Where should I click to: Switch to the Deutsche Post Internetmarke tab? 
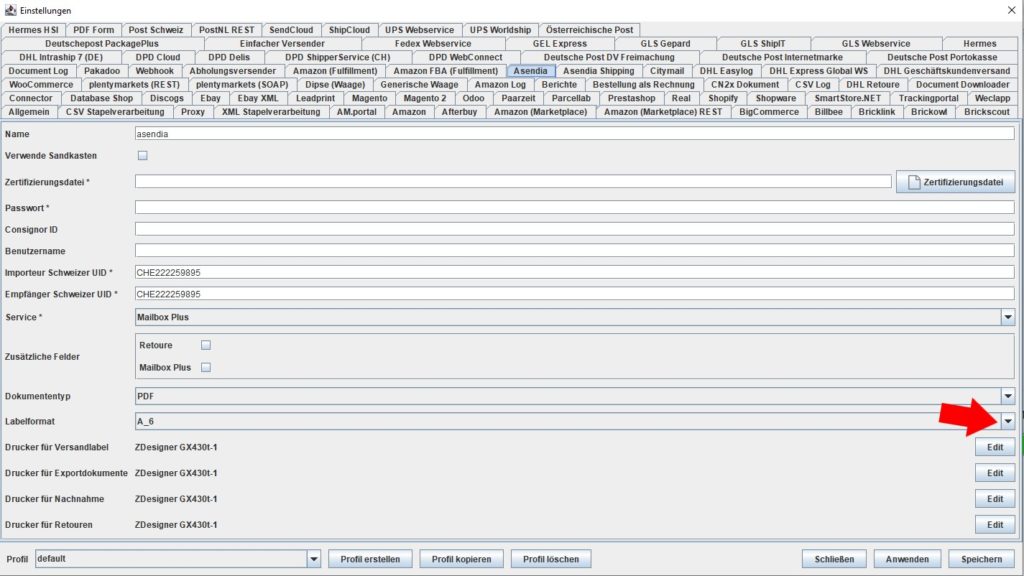point(782,57)
